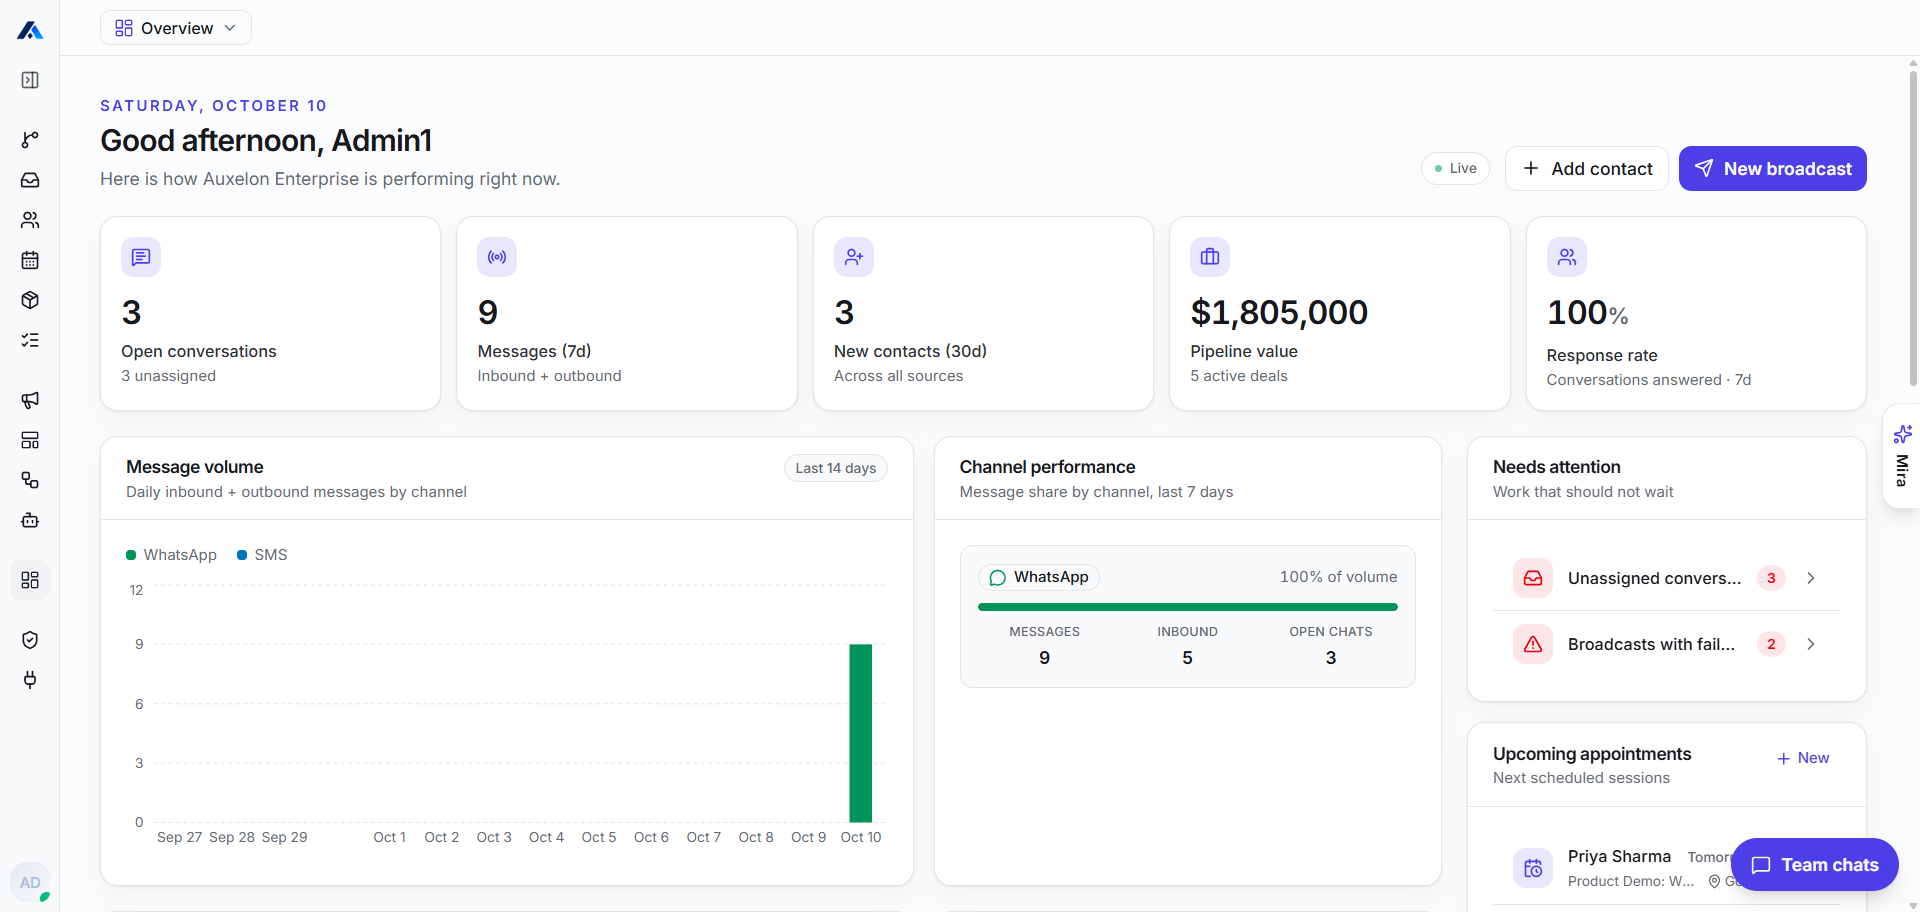Open the calendar icon in sidebar
This screenshot has width=1920, height=912.
pos(30,260)
